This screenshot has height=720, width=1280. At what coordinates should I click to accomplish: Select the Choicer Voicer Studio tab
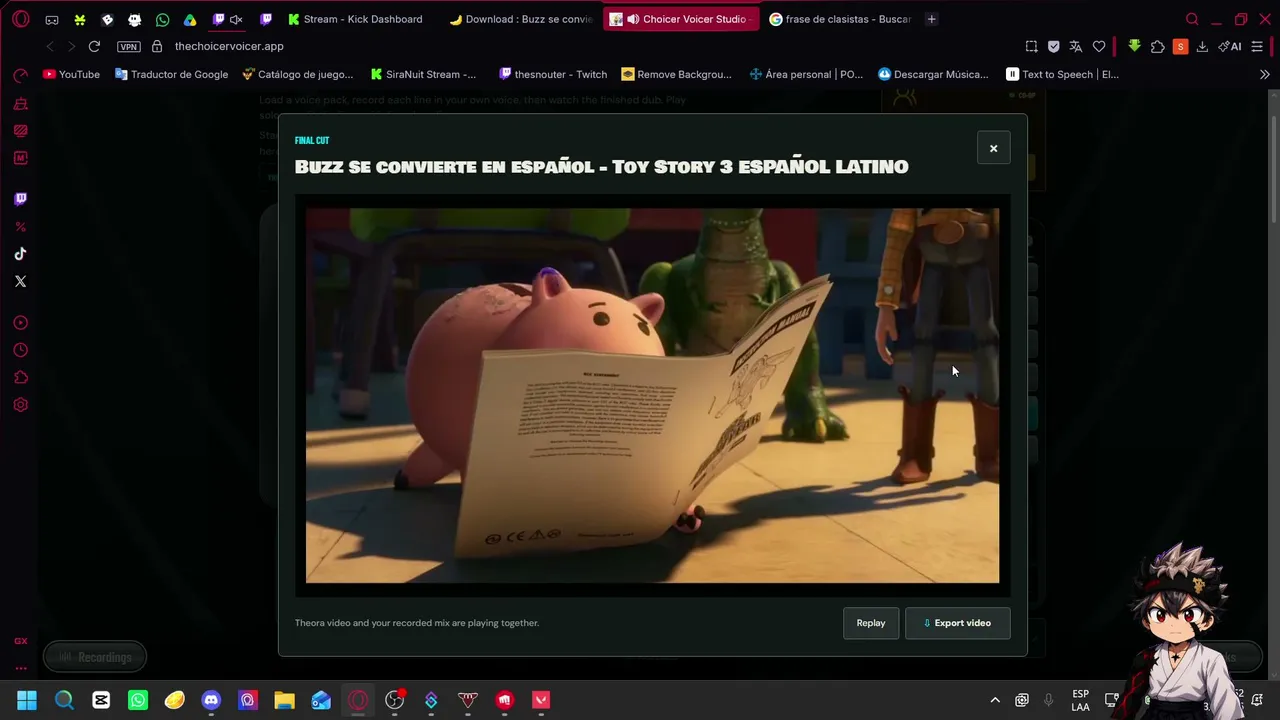coord(681,19)
